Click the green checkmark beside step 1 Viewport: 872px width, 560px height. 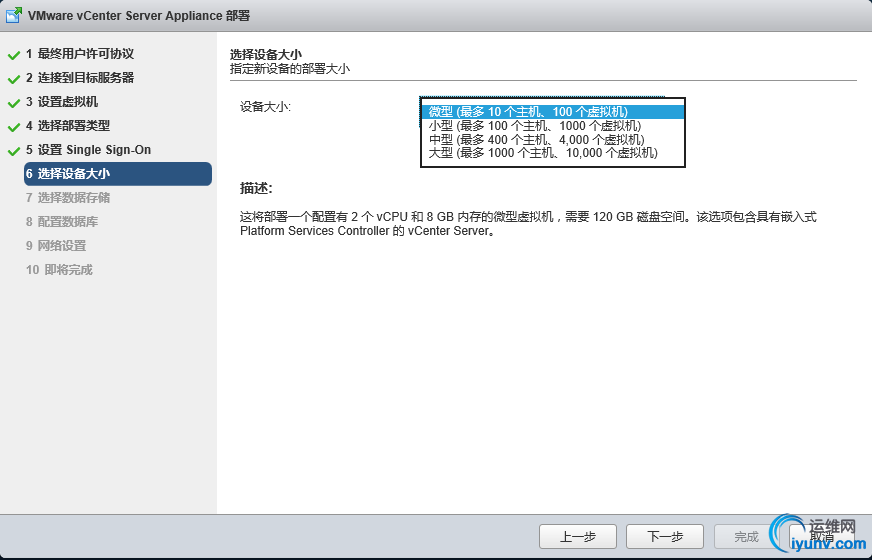(x=14, y=55)
